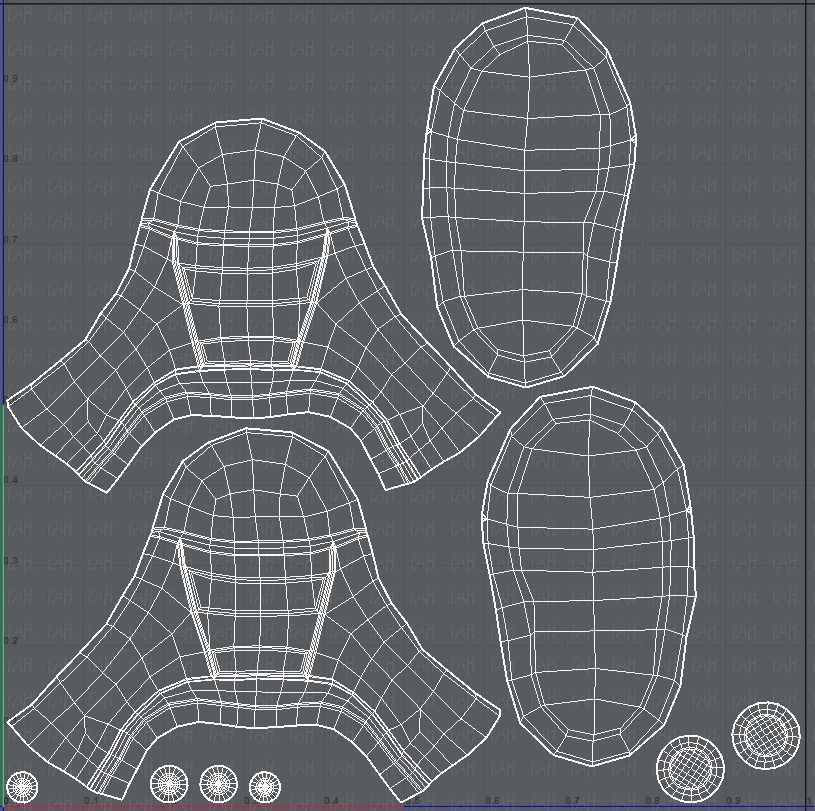The height and width of the screenshot is (811, 815).
Task: Click the 0.2 label on the vertical axis
Action: pyautogui.click(x=10, y=640)
